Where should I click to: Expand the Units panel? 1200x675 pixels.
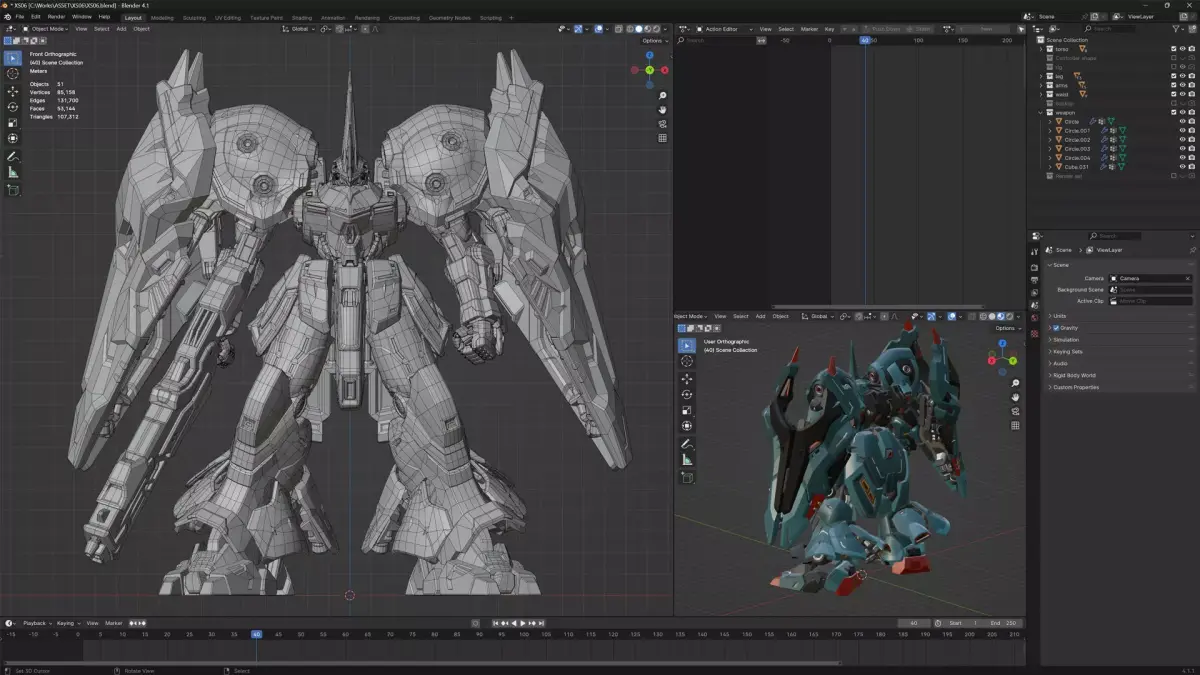[1059, 316]
